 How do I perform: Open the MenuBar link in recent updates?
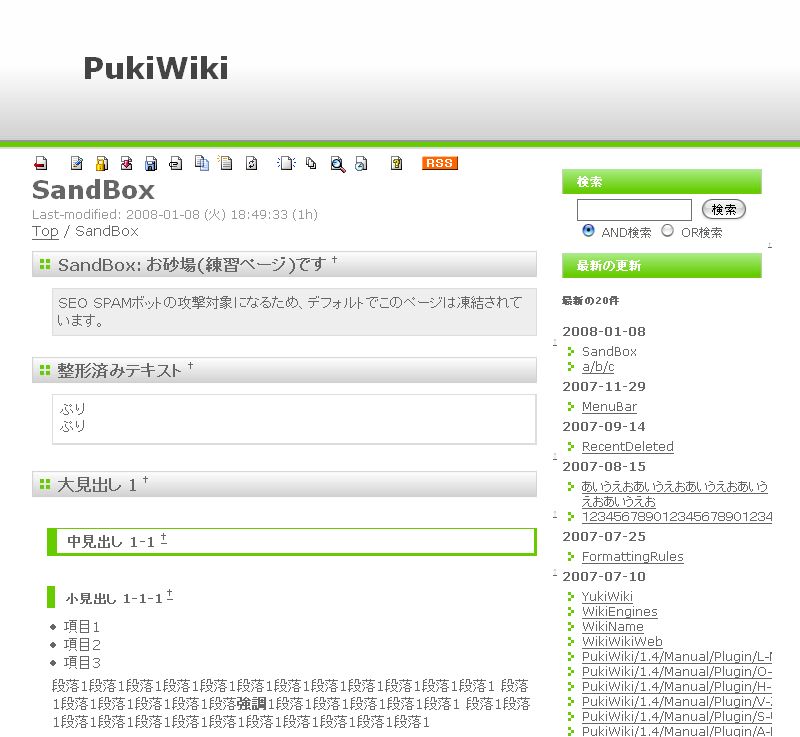click(609, 407)
